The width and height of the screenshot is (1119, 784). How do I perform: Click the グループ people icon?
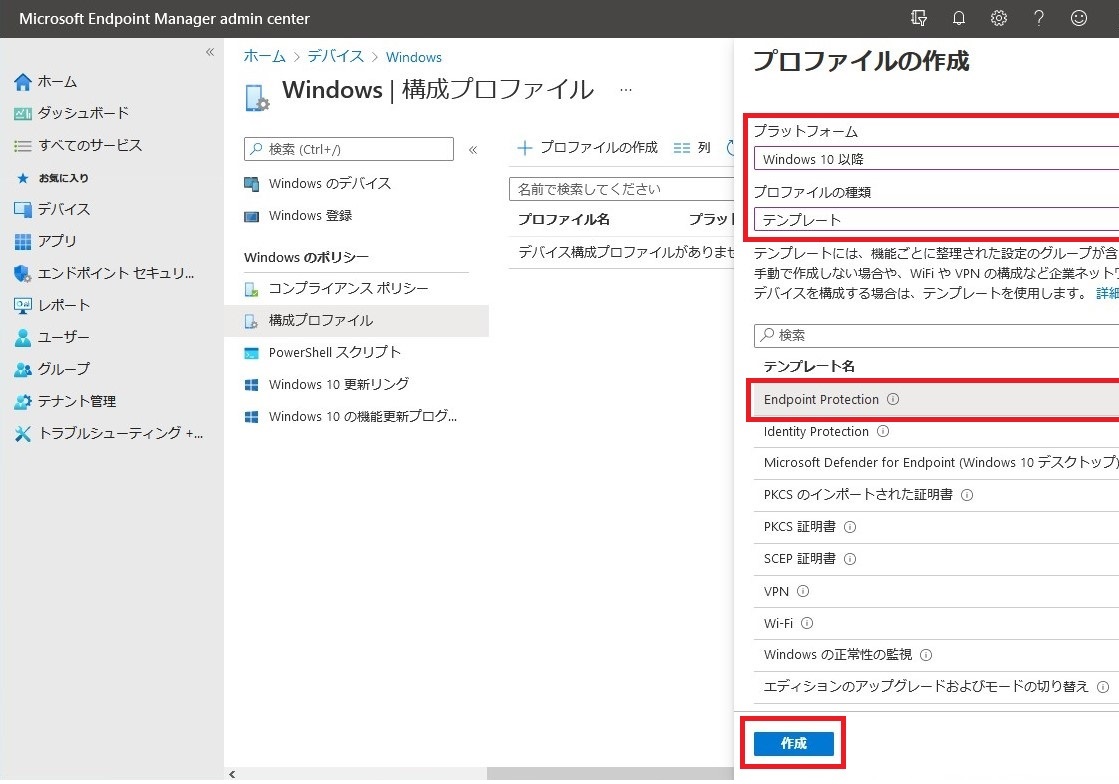[x=23, y=370]
